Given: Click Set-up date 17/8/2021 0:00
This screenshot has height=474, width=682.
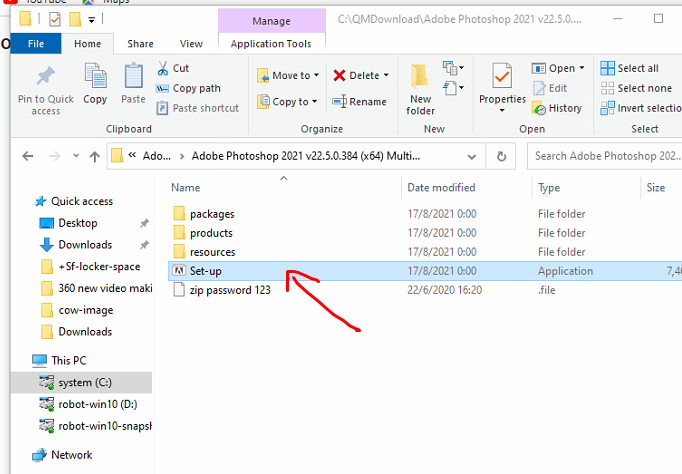Looking at the screenshot, I should (442, 271).
